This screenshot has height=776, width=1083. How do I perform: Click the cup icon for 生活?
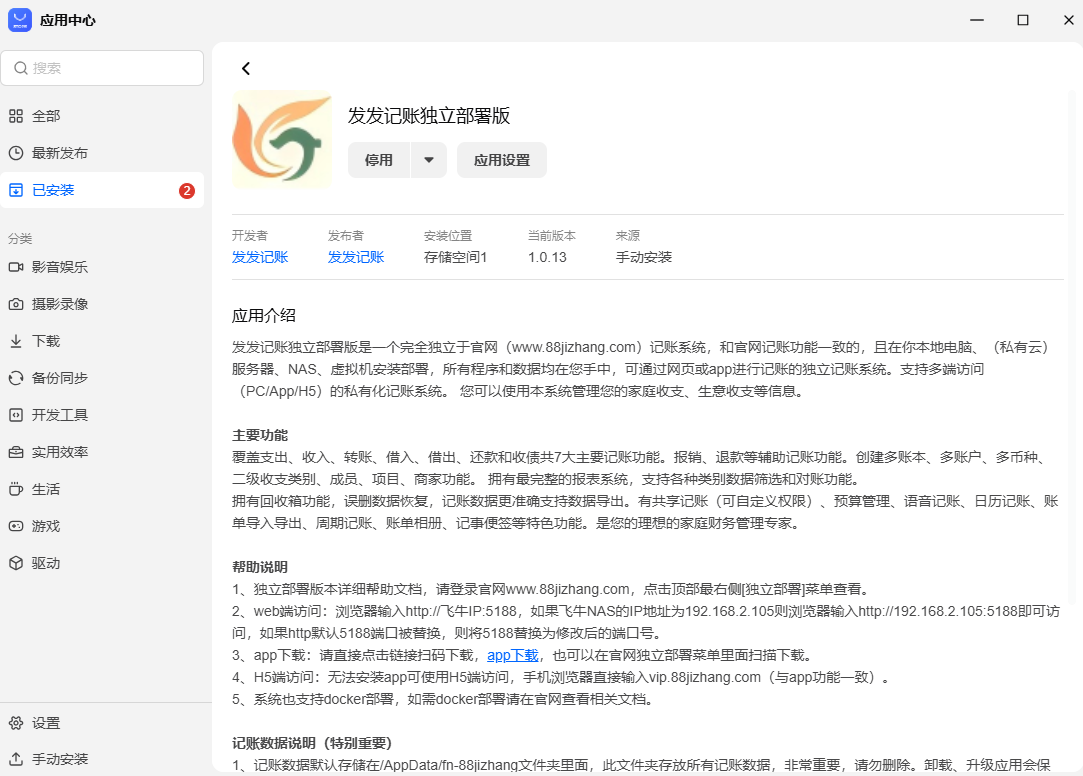16,489
